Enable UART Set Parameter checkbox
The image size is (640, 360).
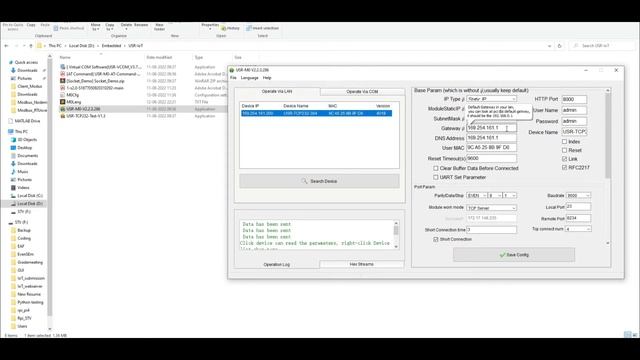point(436,177)
